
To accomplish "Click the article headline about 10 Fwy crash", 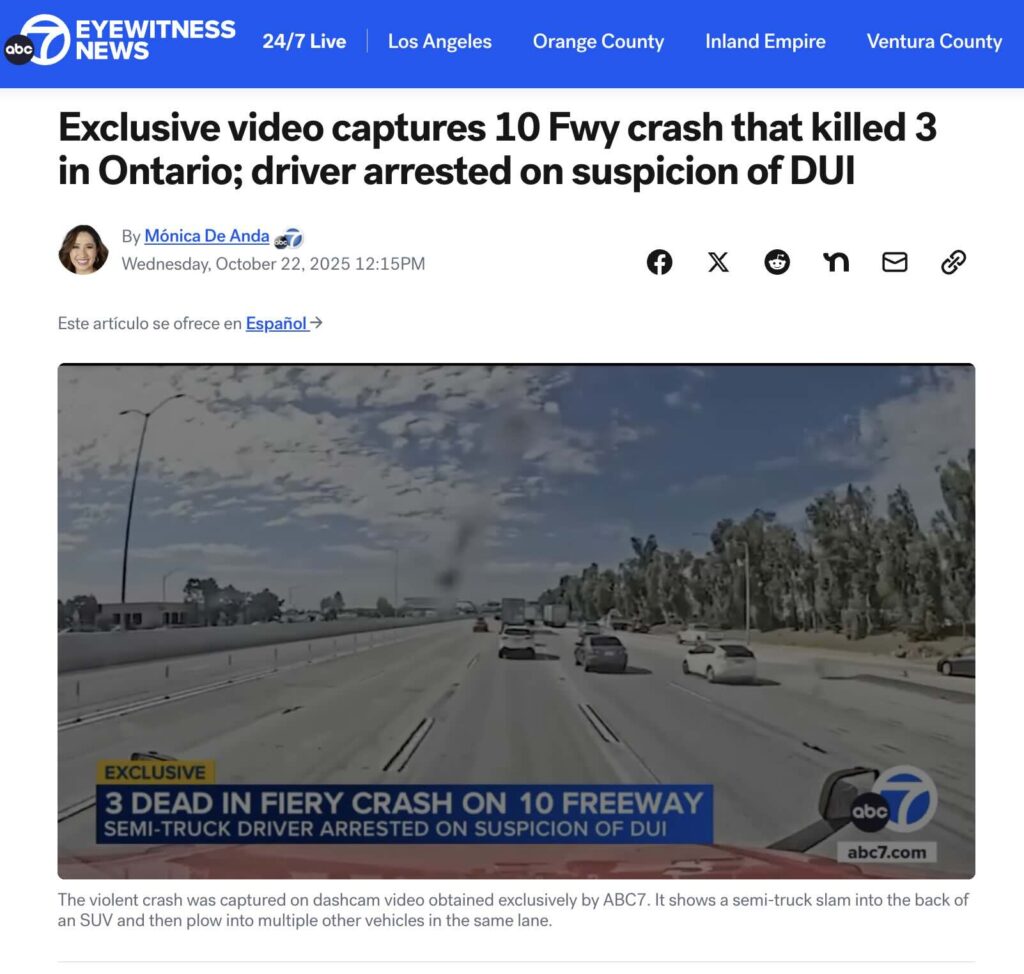I will tap(497, 149).
